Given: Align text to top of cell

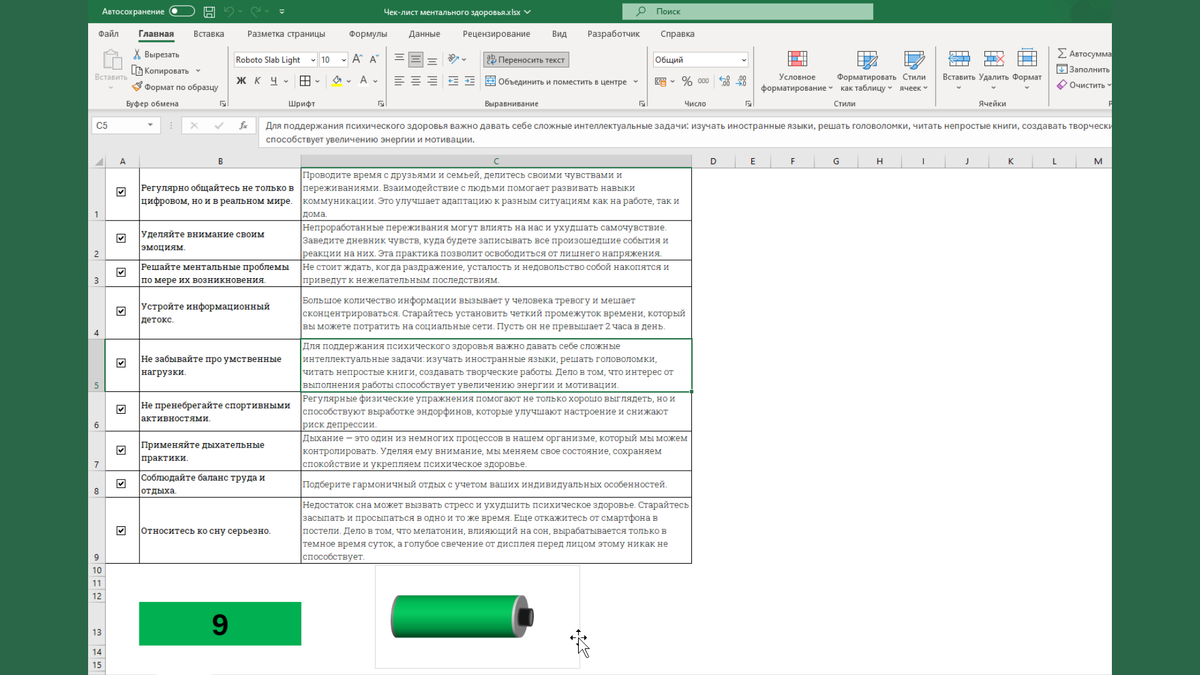Looking at the screenshot, I should 400,59.
